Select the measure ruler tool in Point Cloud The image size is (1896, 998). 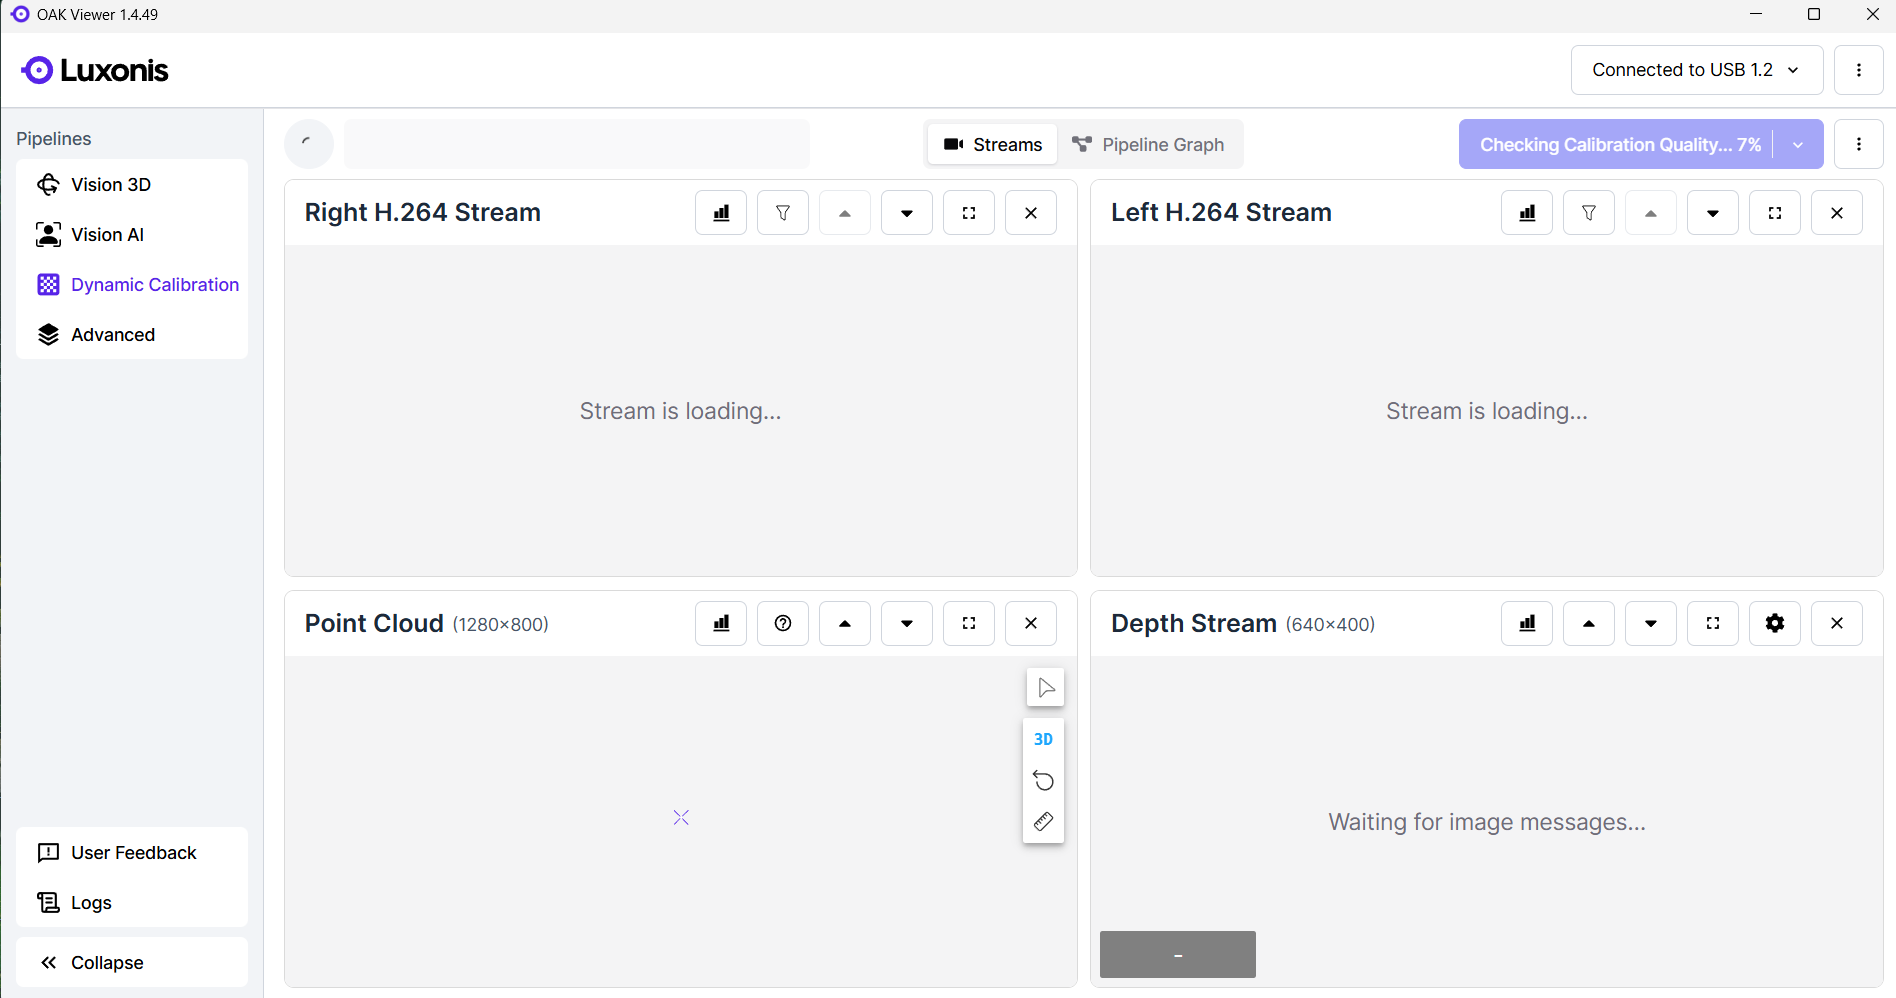1043,822
